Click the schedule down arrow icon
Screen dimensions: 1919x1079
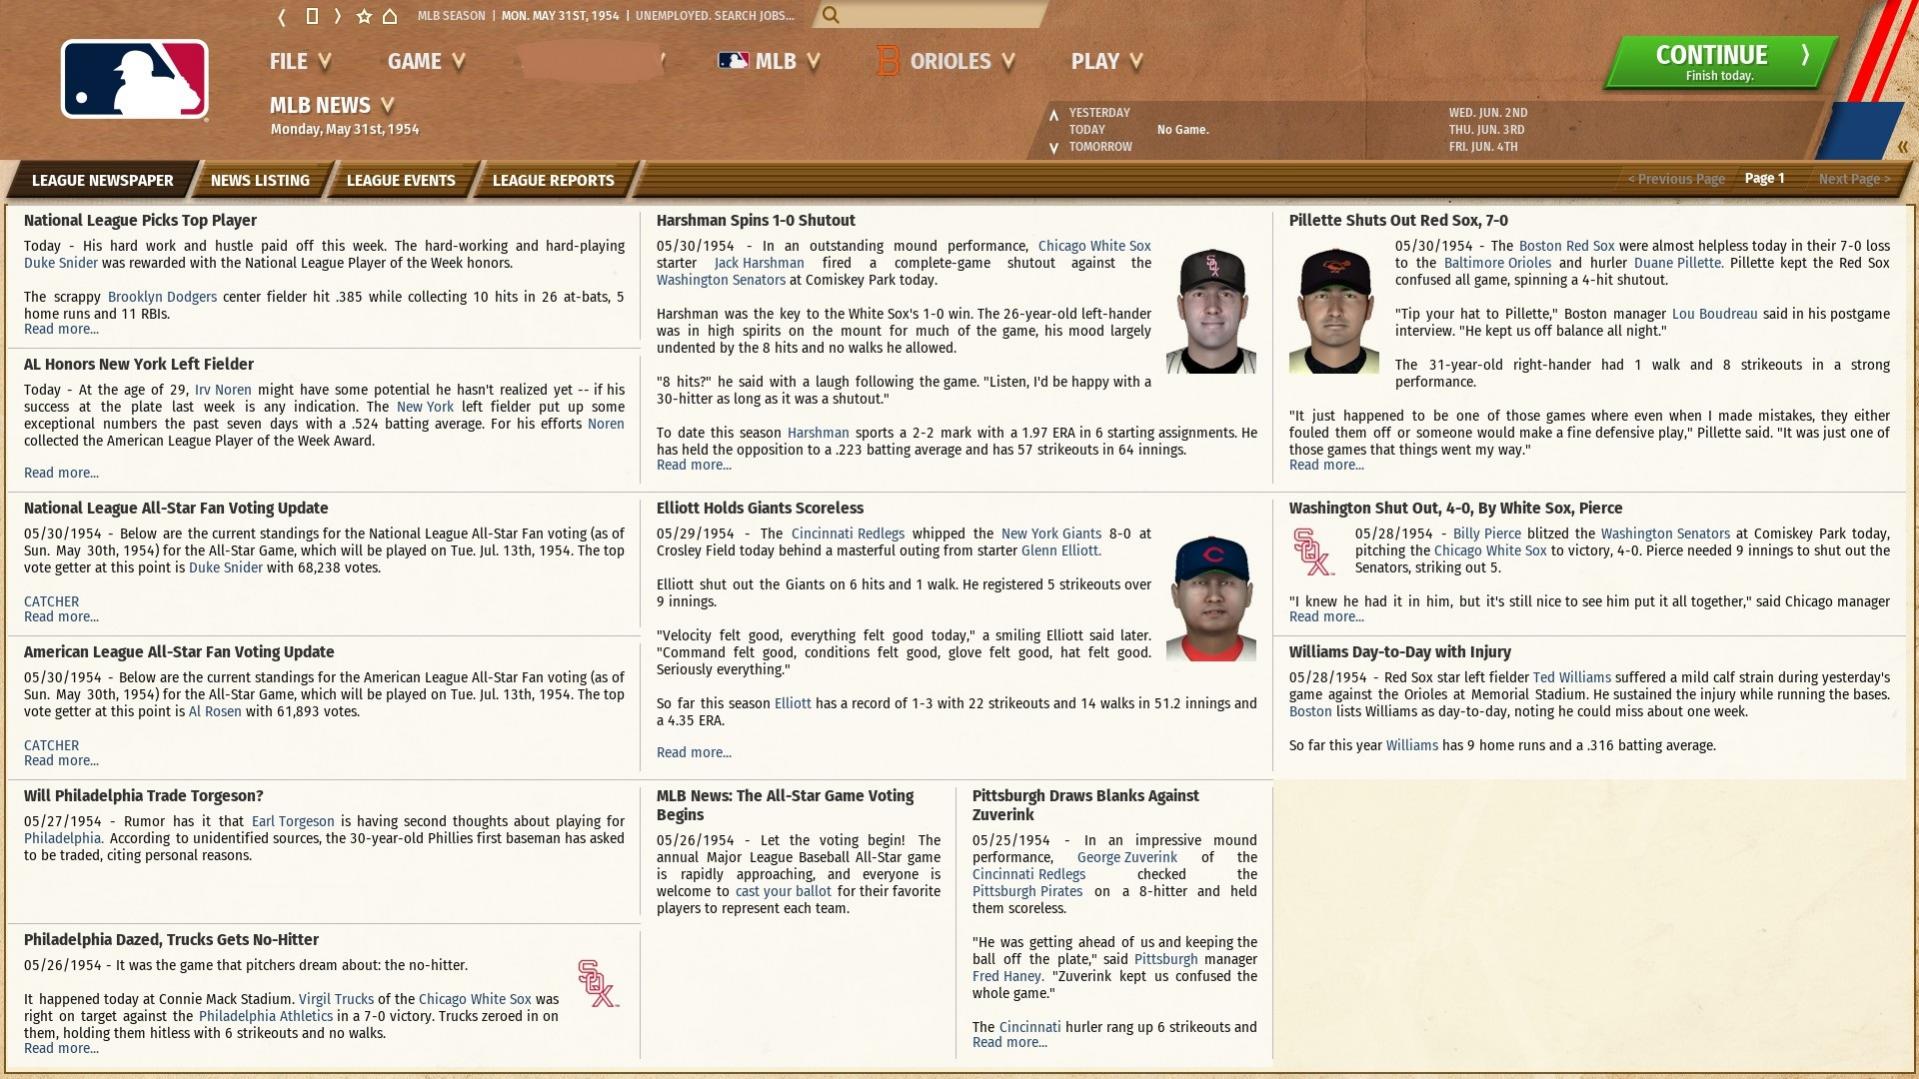(1053, 148)
